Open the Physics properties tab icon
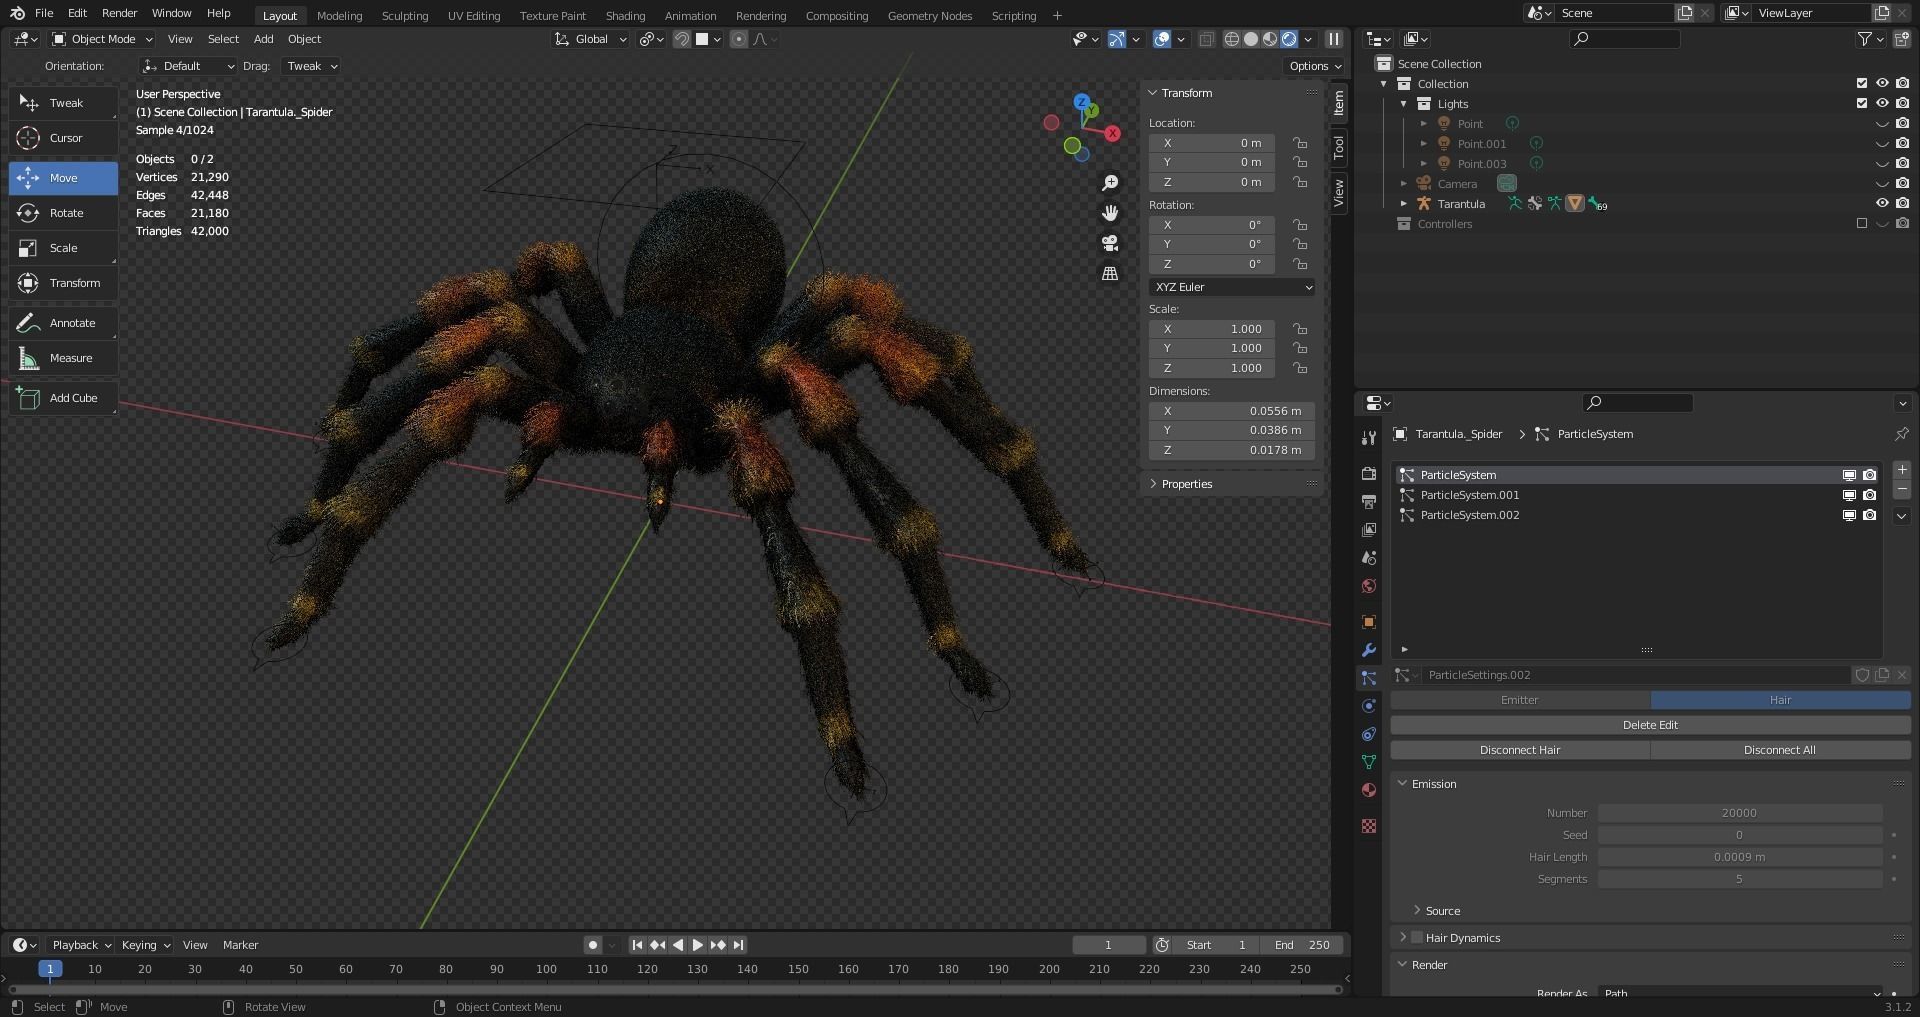The width and height of the screenshot is (1920, 1017). [x=1369, y=706]
